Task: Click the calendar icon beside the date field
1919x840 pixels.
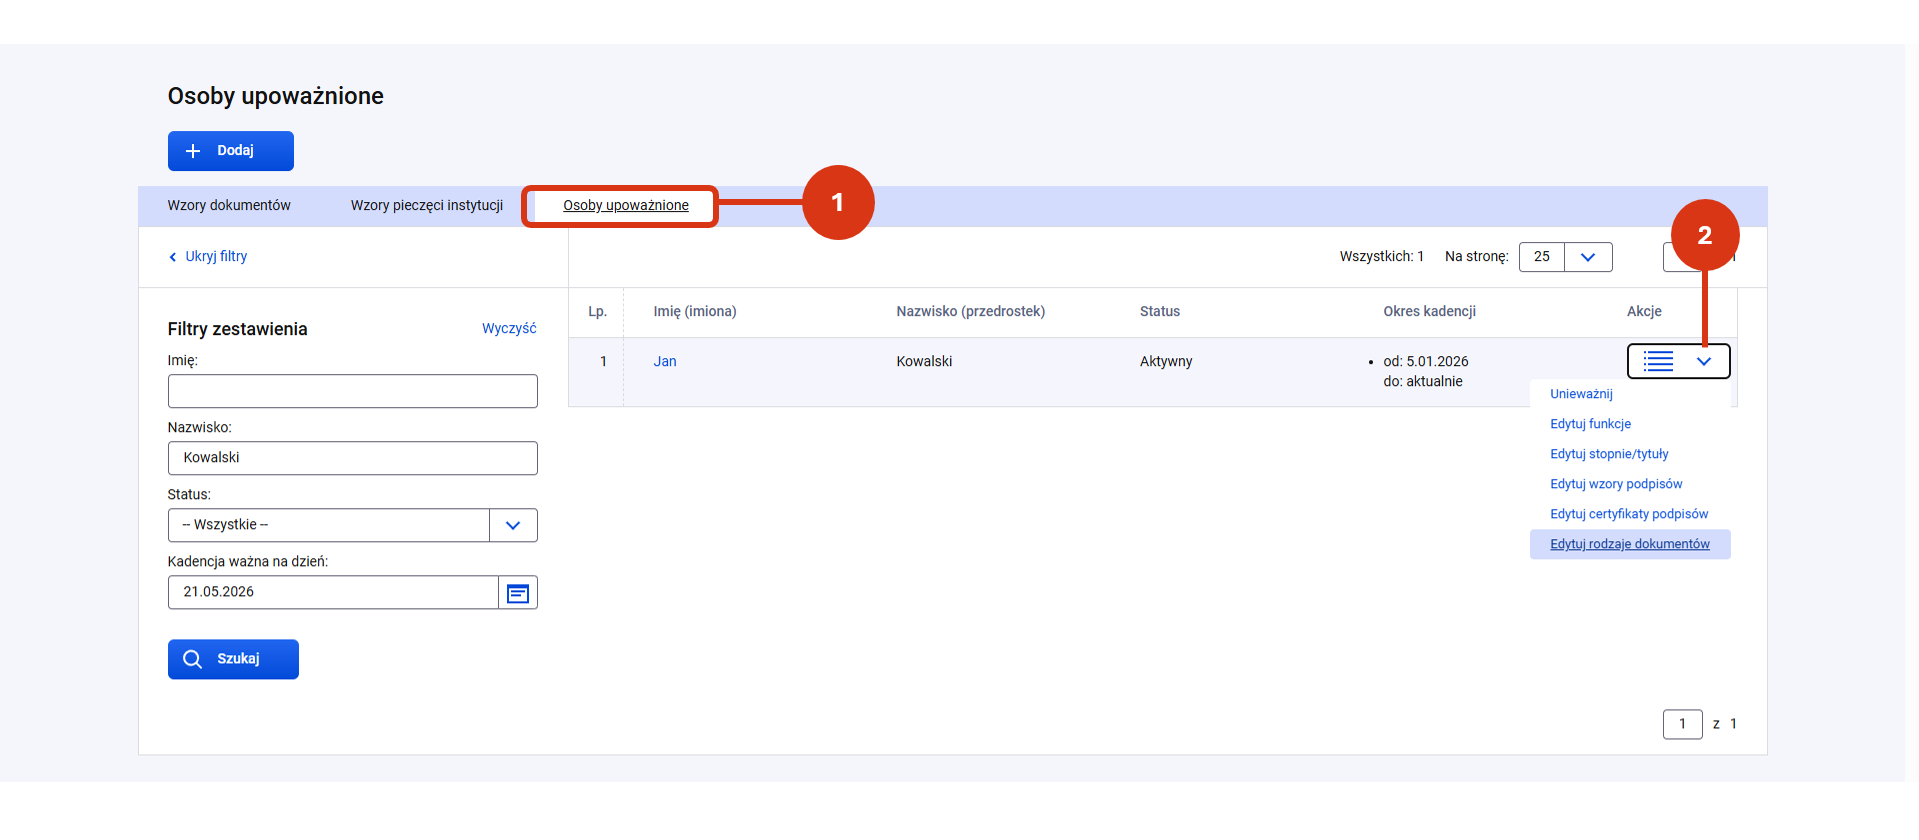Action: (518, 593)
